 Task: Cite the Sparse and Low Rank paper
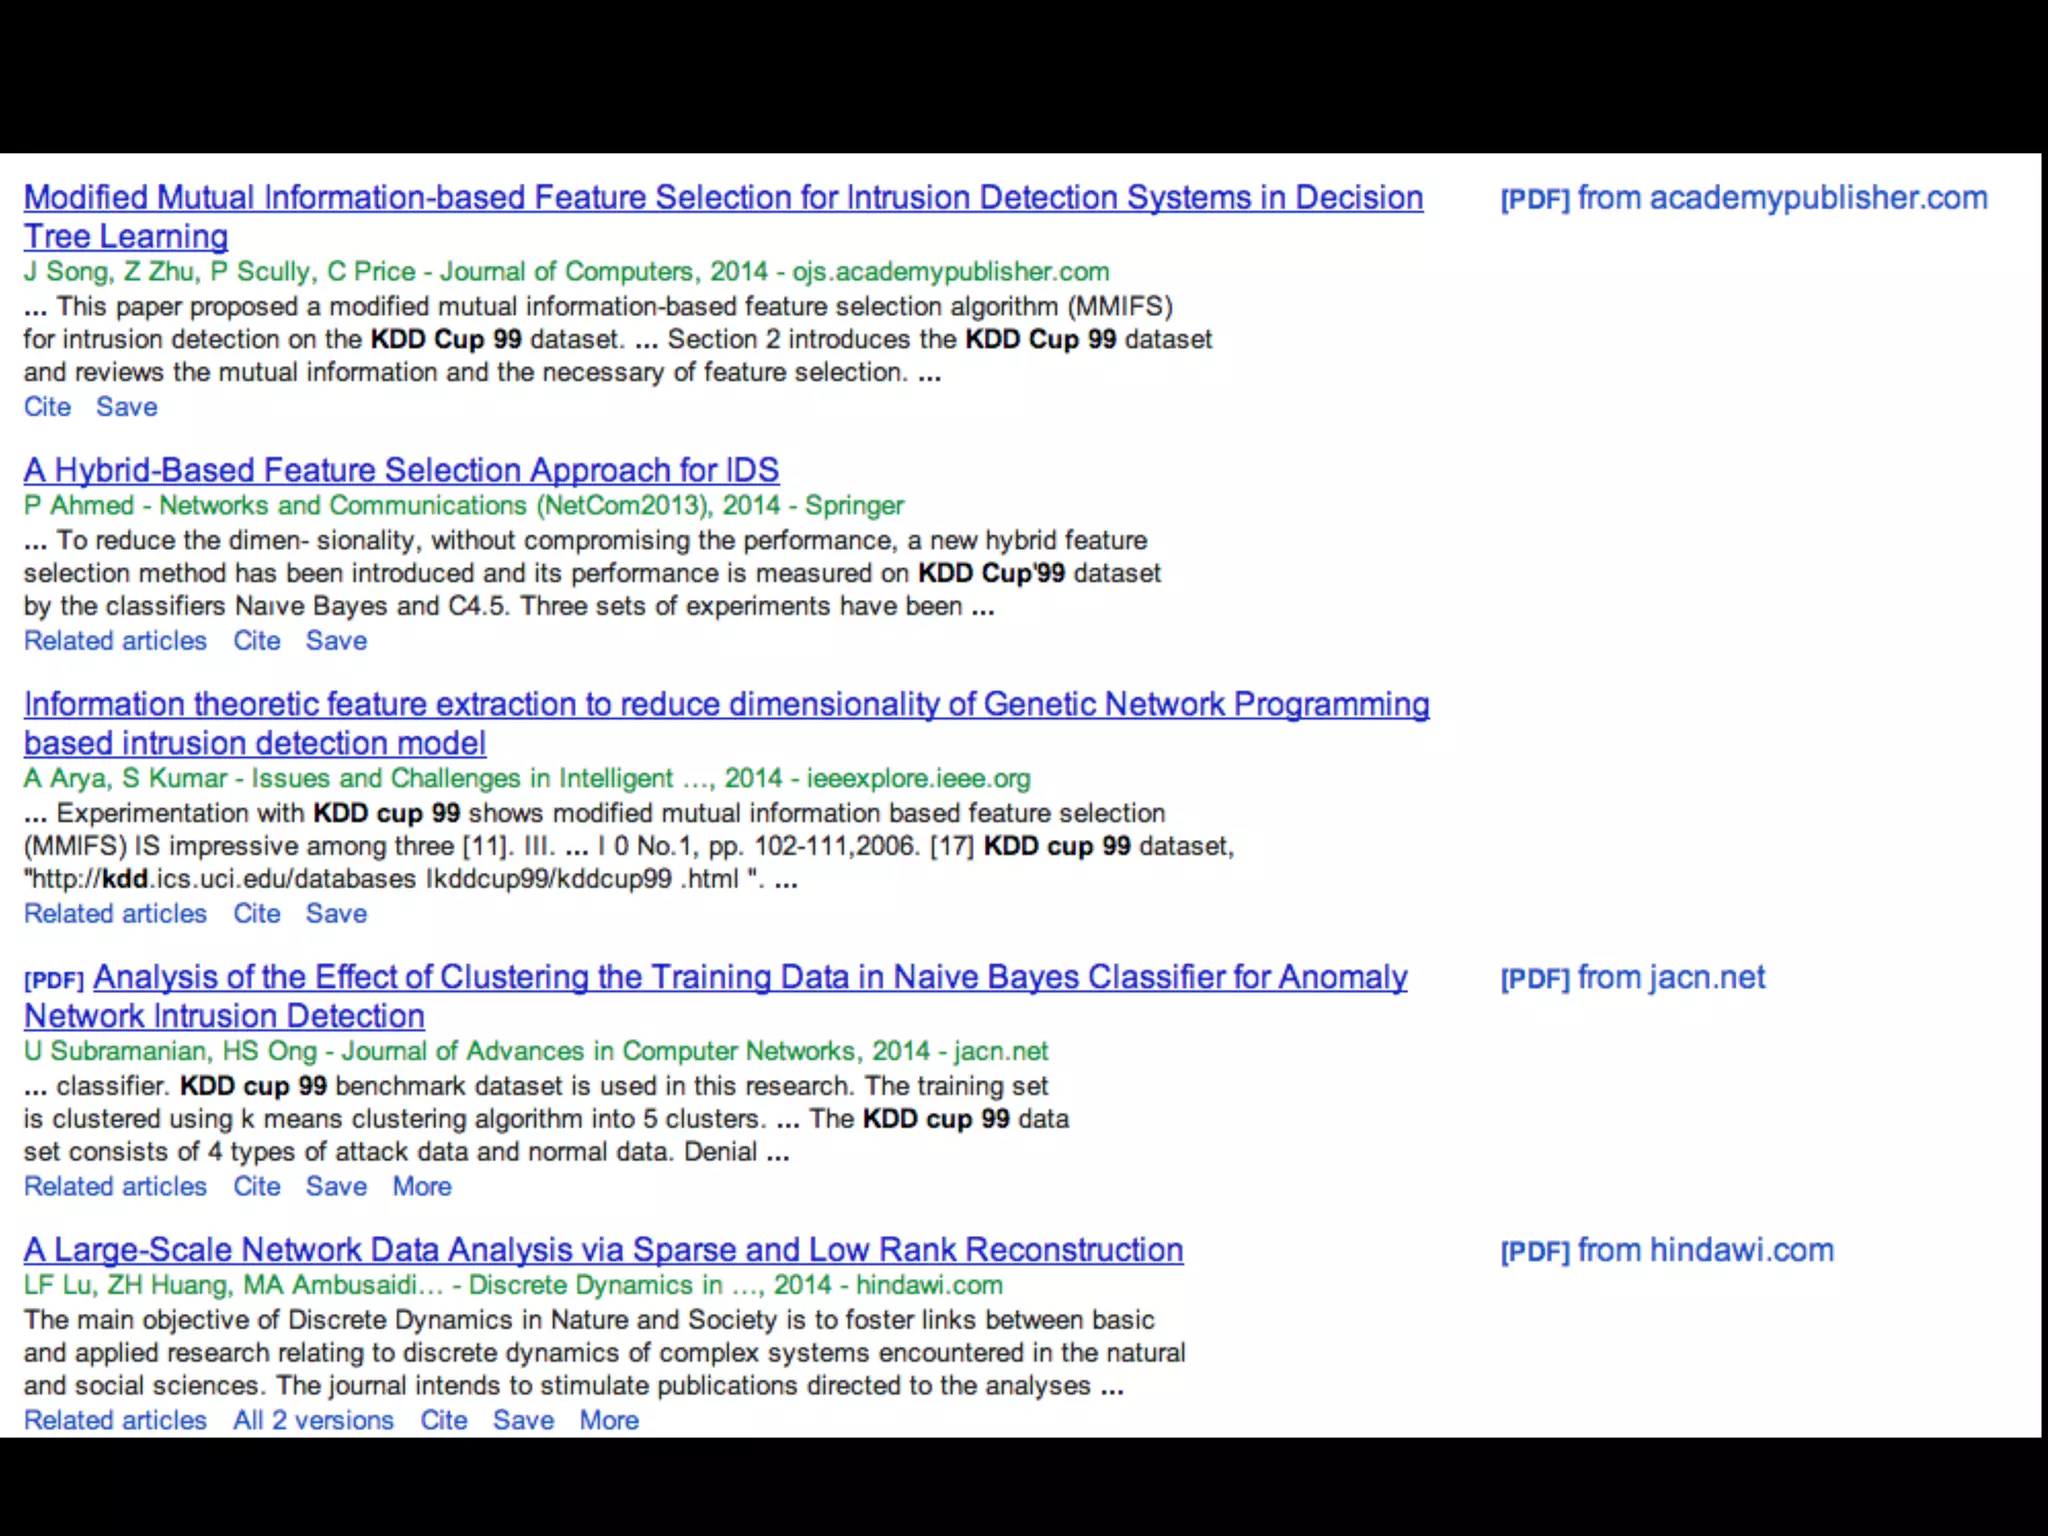click(x=443, y=1421)
